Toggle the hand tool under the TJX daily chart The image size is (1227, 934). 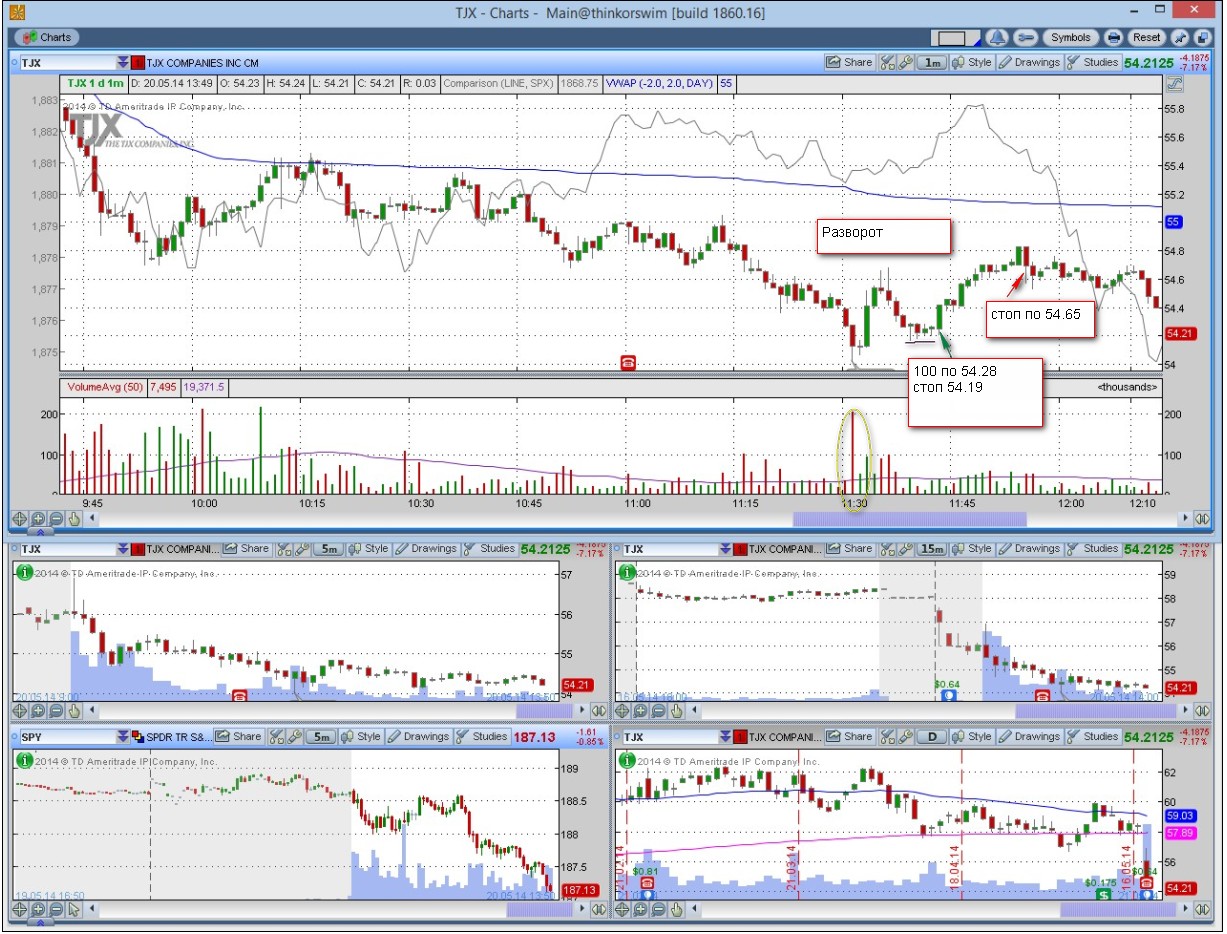(678, 909)
